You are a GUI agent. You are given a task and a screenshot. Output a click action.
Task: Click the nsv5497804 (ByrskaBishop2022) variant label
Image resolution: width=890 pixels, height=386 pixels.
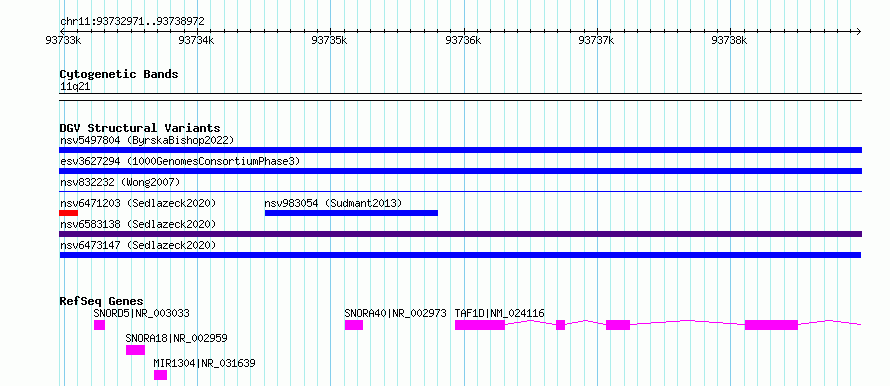coord(147,140)
